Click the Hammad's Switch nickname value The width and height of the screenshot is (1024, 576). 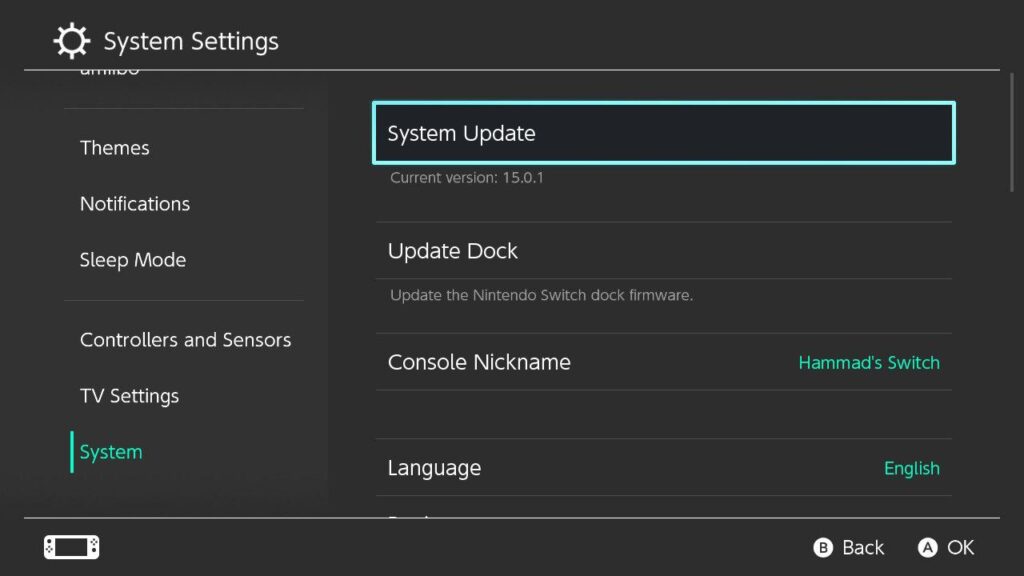pyautogui.click(x=868, y=362)
